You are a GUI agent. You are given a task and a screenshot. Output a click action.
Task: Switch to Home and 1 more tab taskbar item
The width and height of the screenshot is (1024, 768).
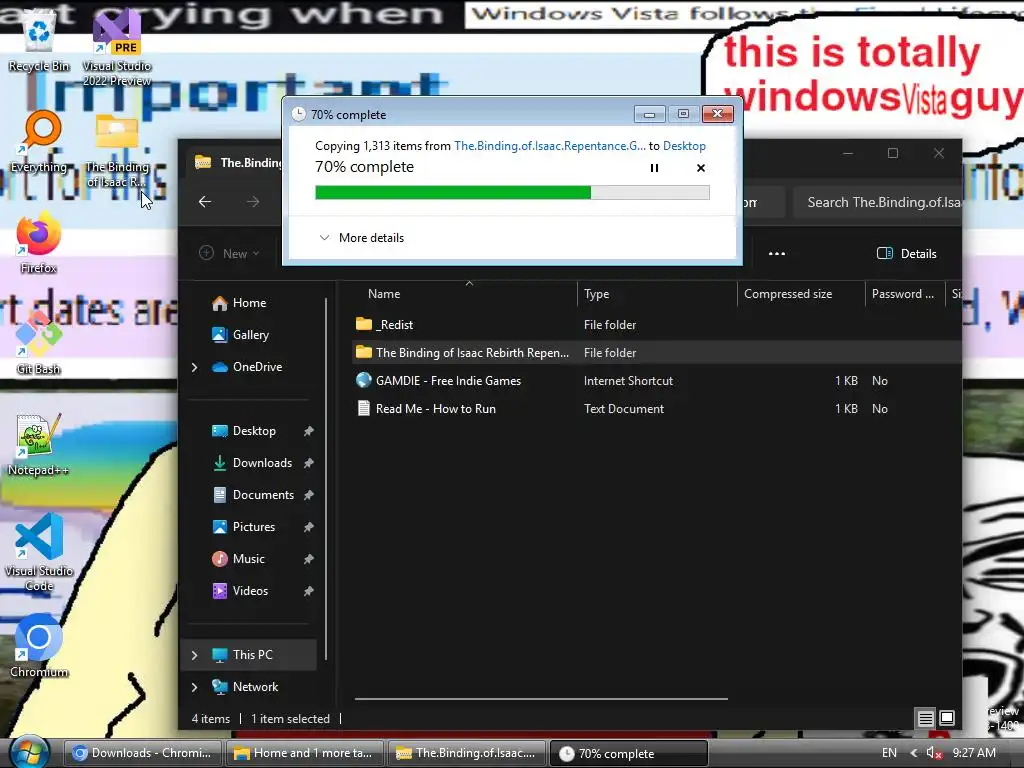305,753
